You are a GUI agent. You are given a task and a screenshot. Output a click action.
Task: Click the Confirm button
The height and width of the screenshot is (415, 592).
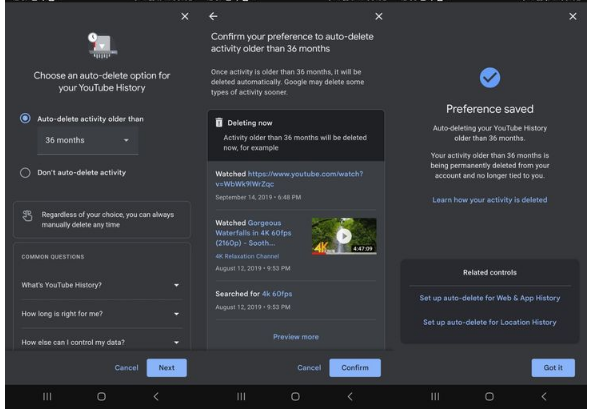coord(355,368)
